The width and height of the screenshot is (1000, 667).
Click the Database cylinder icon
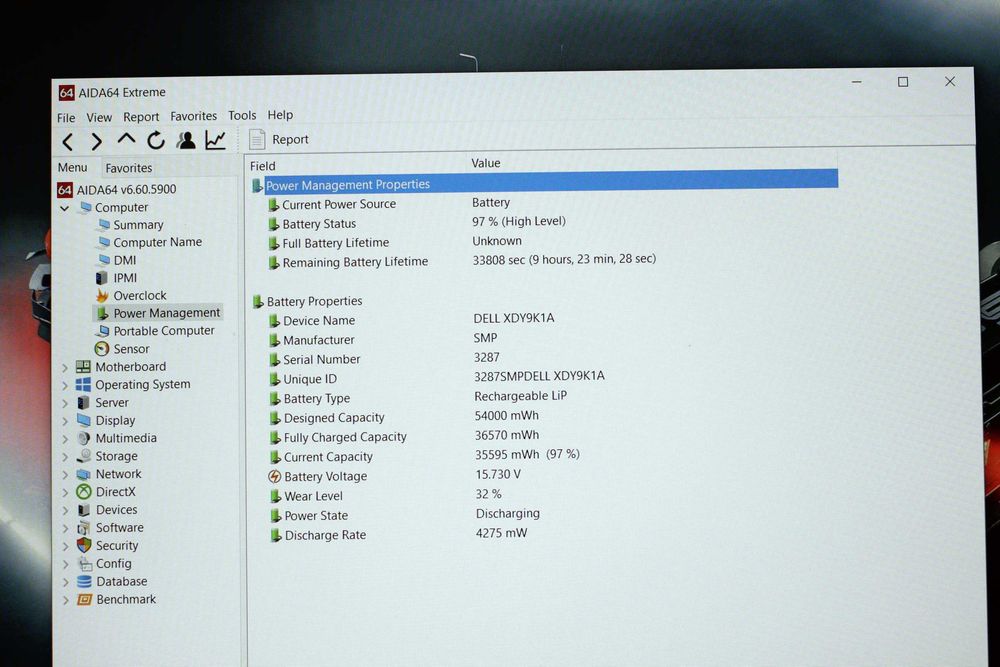coord(84,582)
